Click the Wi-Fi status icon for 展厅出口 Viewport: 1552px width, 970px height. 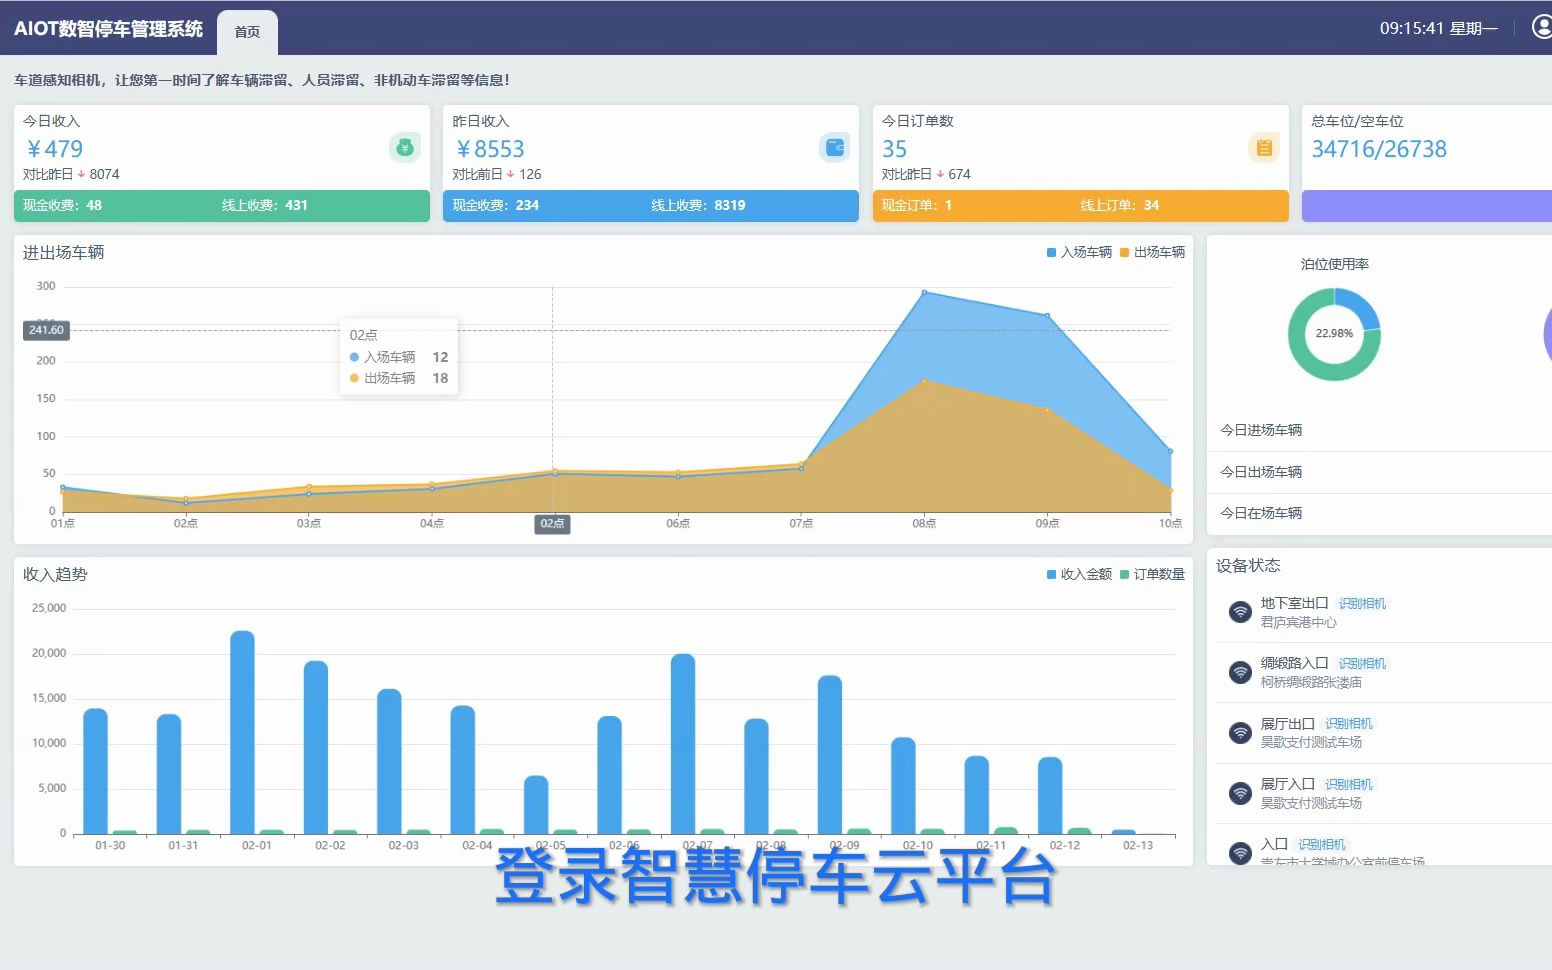[1240, 732]
